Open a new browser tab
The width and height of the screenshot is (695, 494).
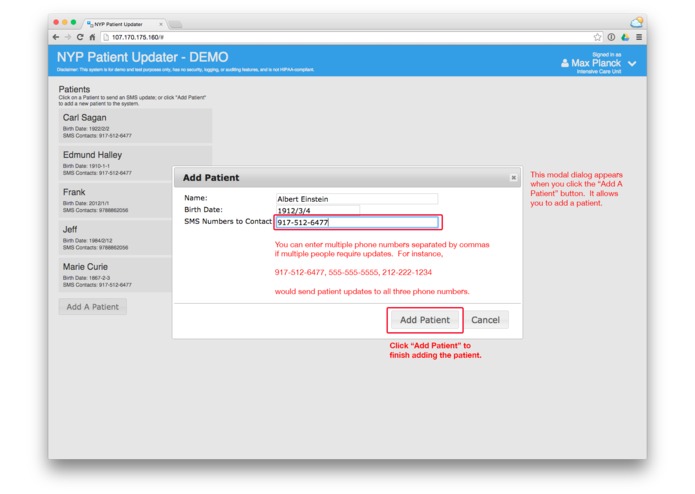[x=176, y=25]
